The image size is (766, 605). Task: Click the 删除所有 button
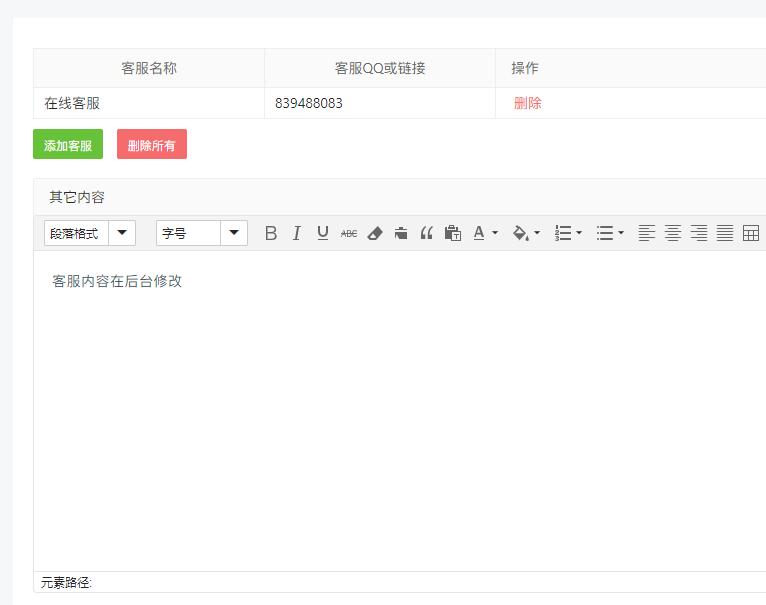click(x=152, y=144)
